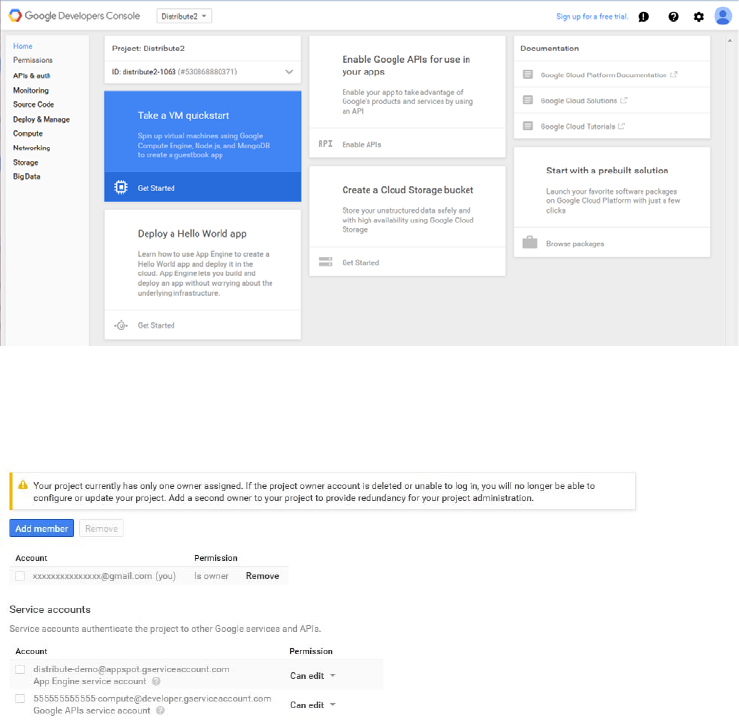The image size is (739, 720).
Task: Click the API icon beside Enable APIs
Action: pyautogui.click(x=326, y=144)
